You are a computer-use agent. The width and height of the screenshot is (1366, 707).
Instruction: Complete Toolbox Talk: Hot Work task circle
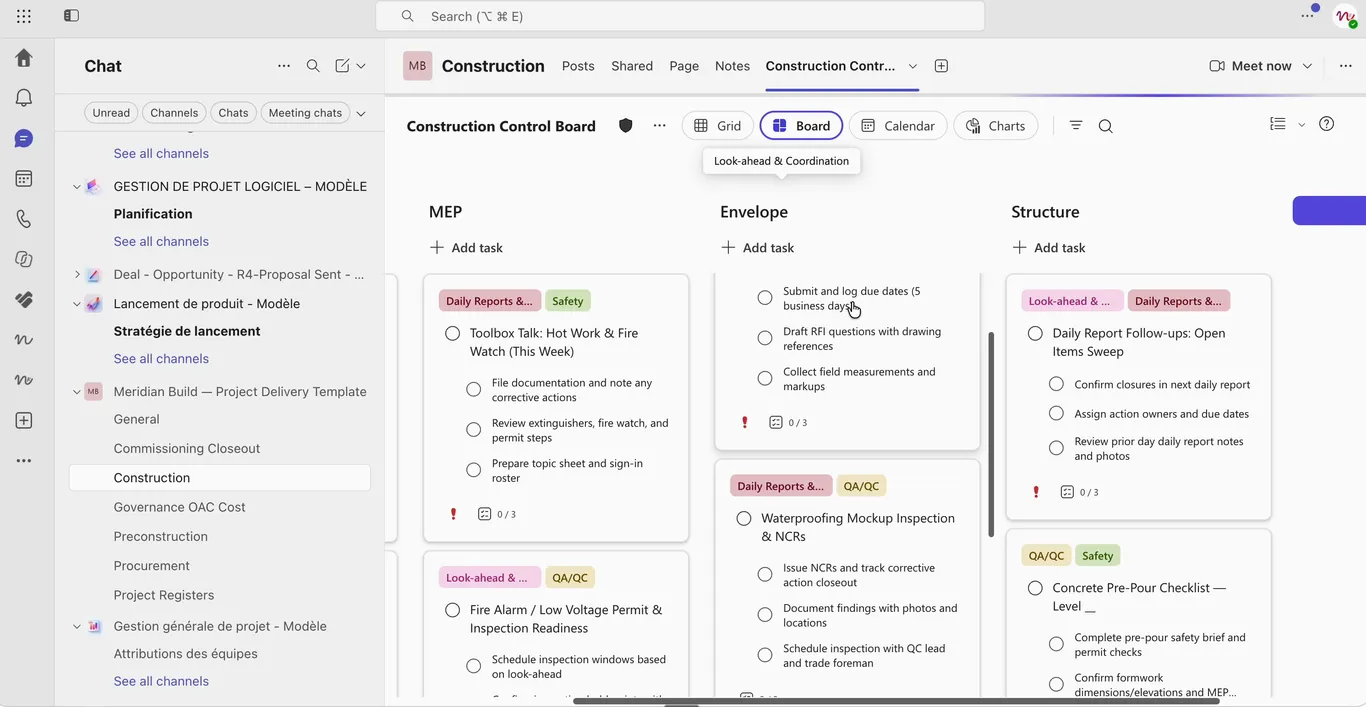coord(453,333)
